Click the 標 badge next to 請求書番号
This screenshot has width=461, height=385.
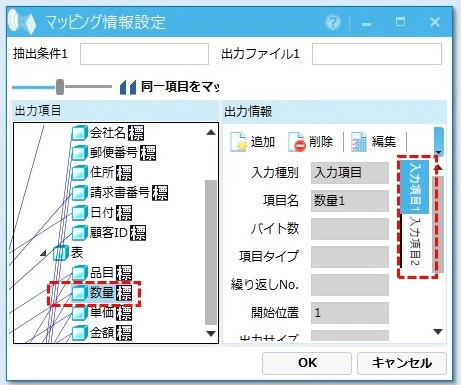coord(160,193)
